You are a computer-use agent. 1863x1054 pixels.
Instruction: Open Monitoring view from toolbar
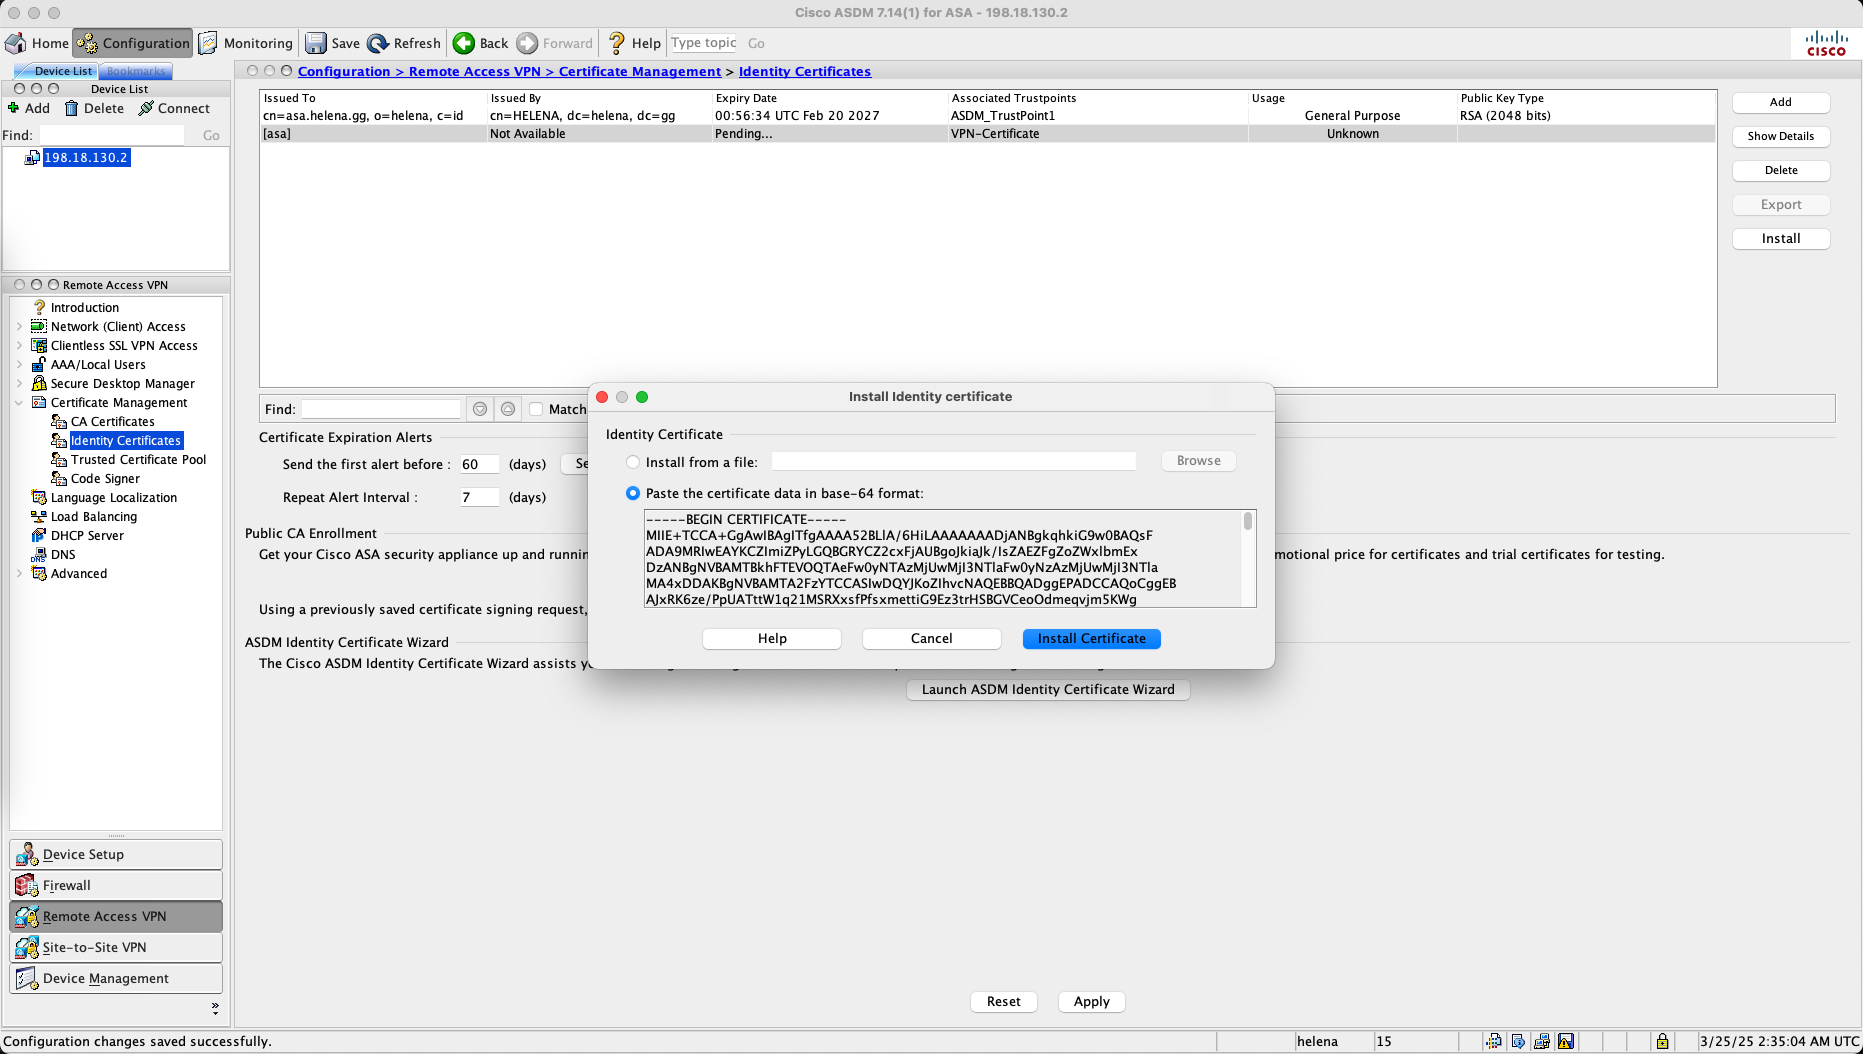click(246, 43)
